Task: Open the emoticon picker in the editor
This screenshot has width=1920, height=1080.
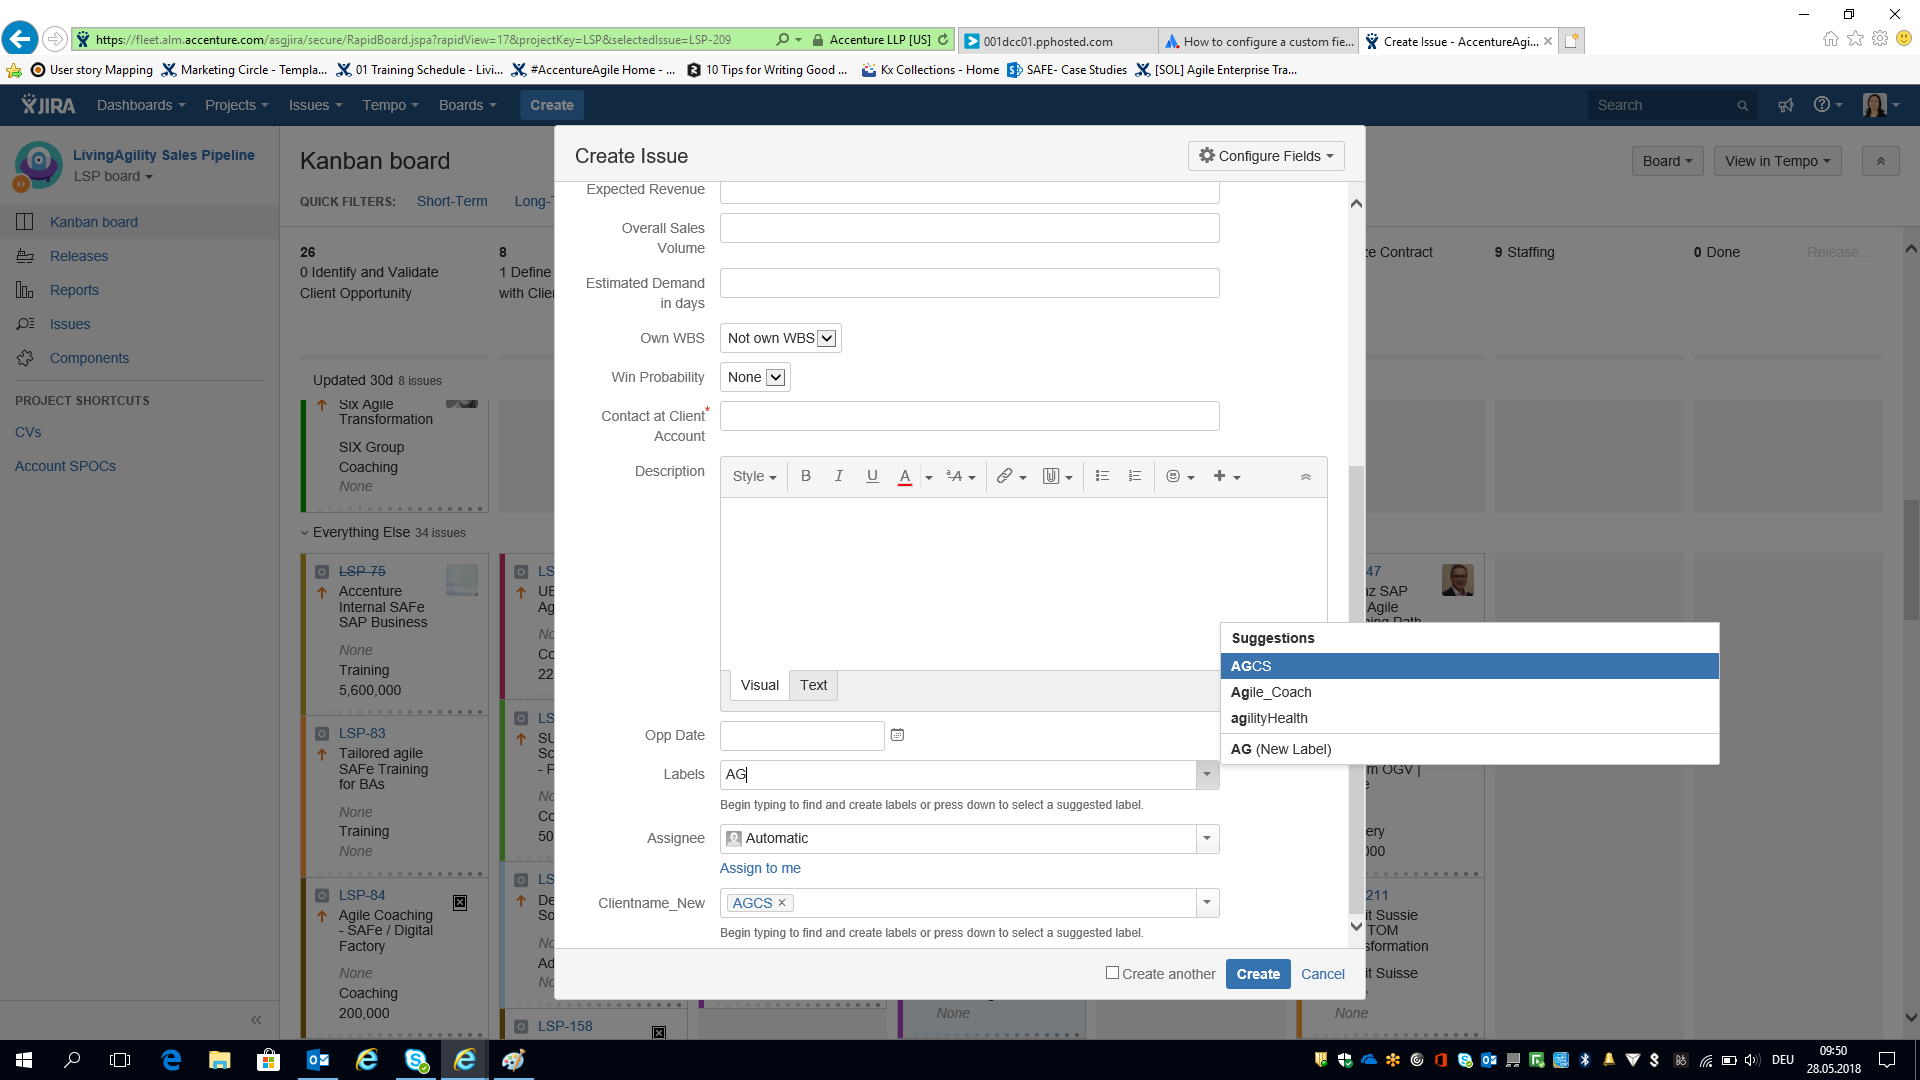Action: (x=1180, y=477)
